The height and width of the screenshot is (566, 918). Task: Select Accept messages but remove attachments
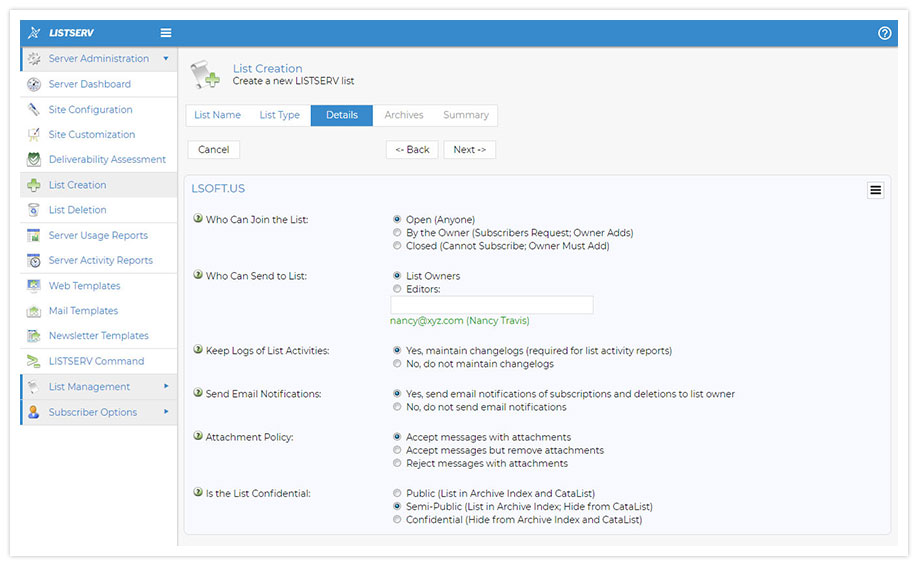tap(397, 450)
